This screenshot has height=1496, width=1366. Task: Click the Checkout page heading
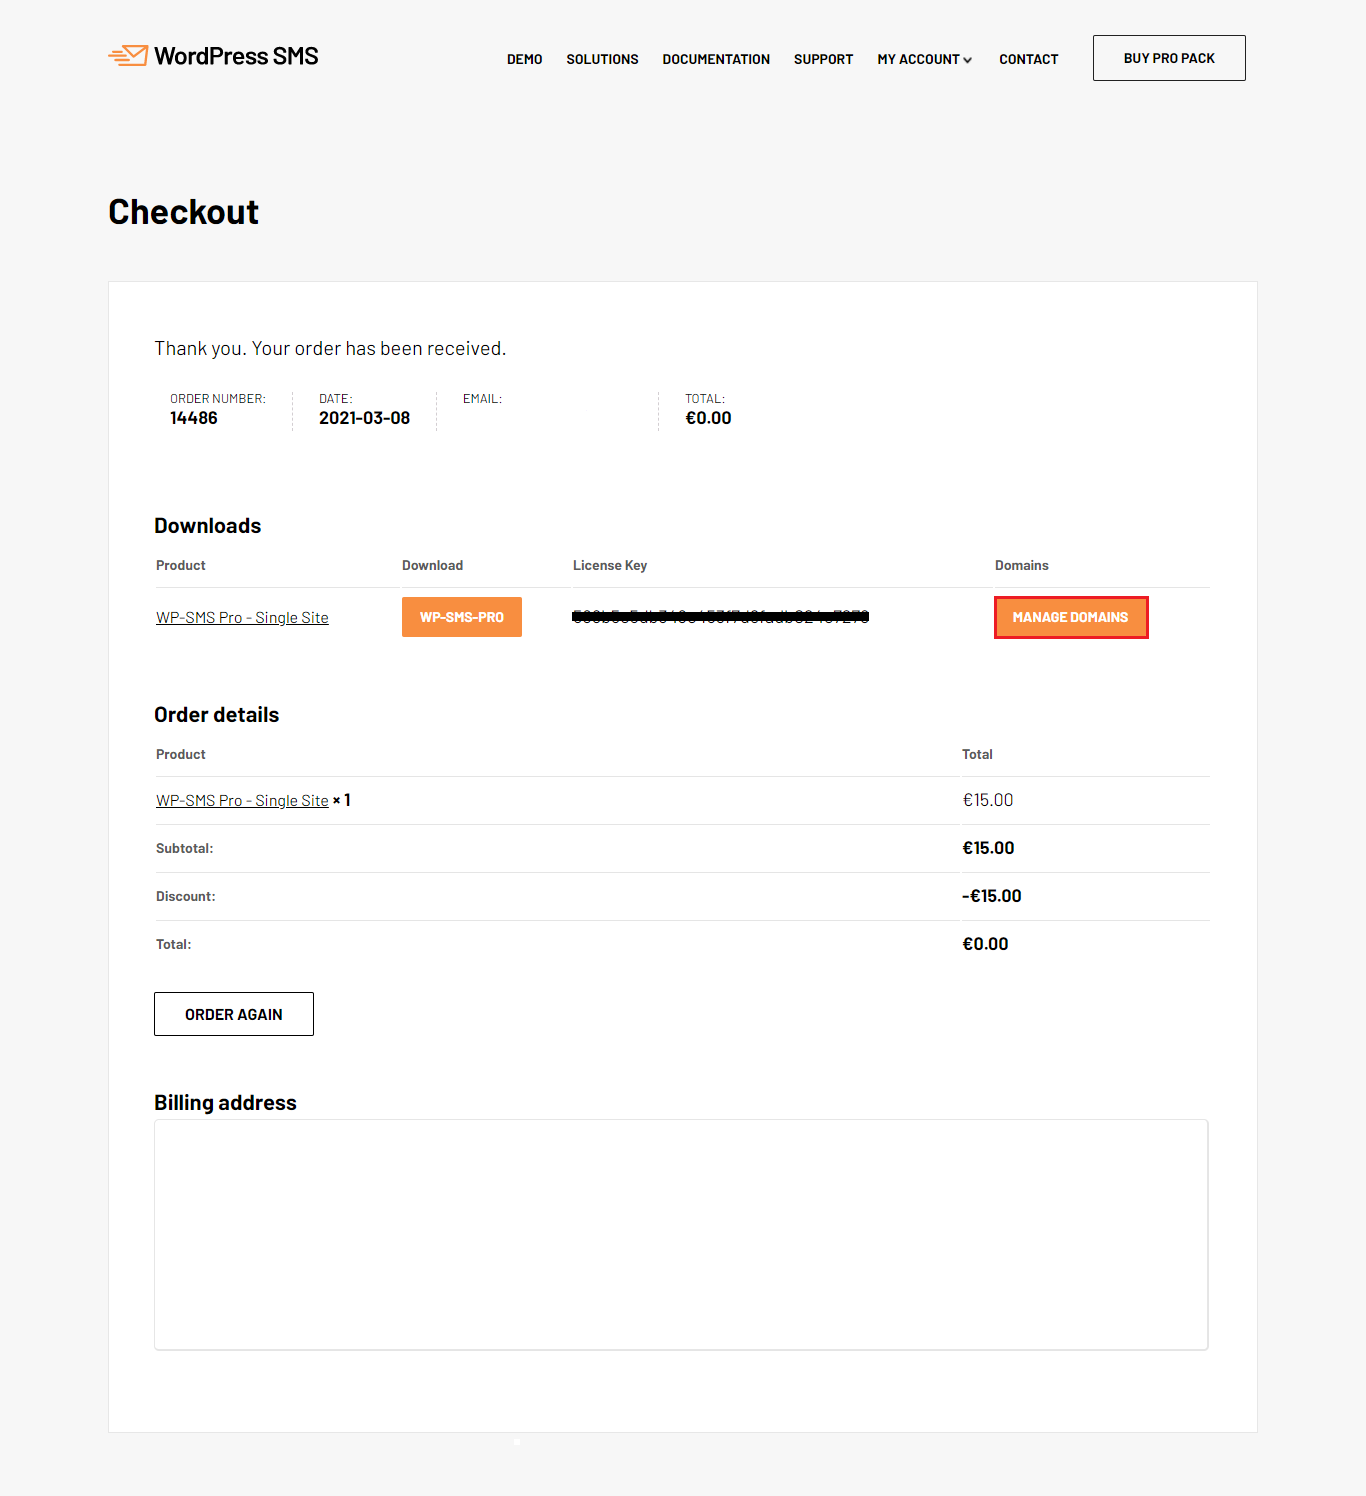pyautogui.click(x=184, y=212)
